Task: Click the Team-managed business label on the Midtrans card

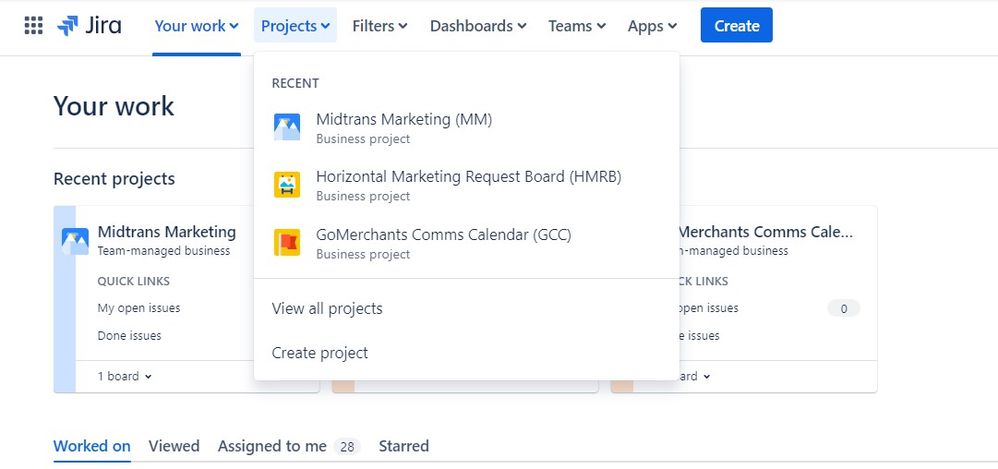Action: pos(164,251)
